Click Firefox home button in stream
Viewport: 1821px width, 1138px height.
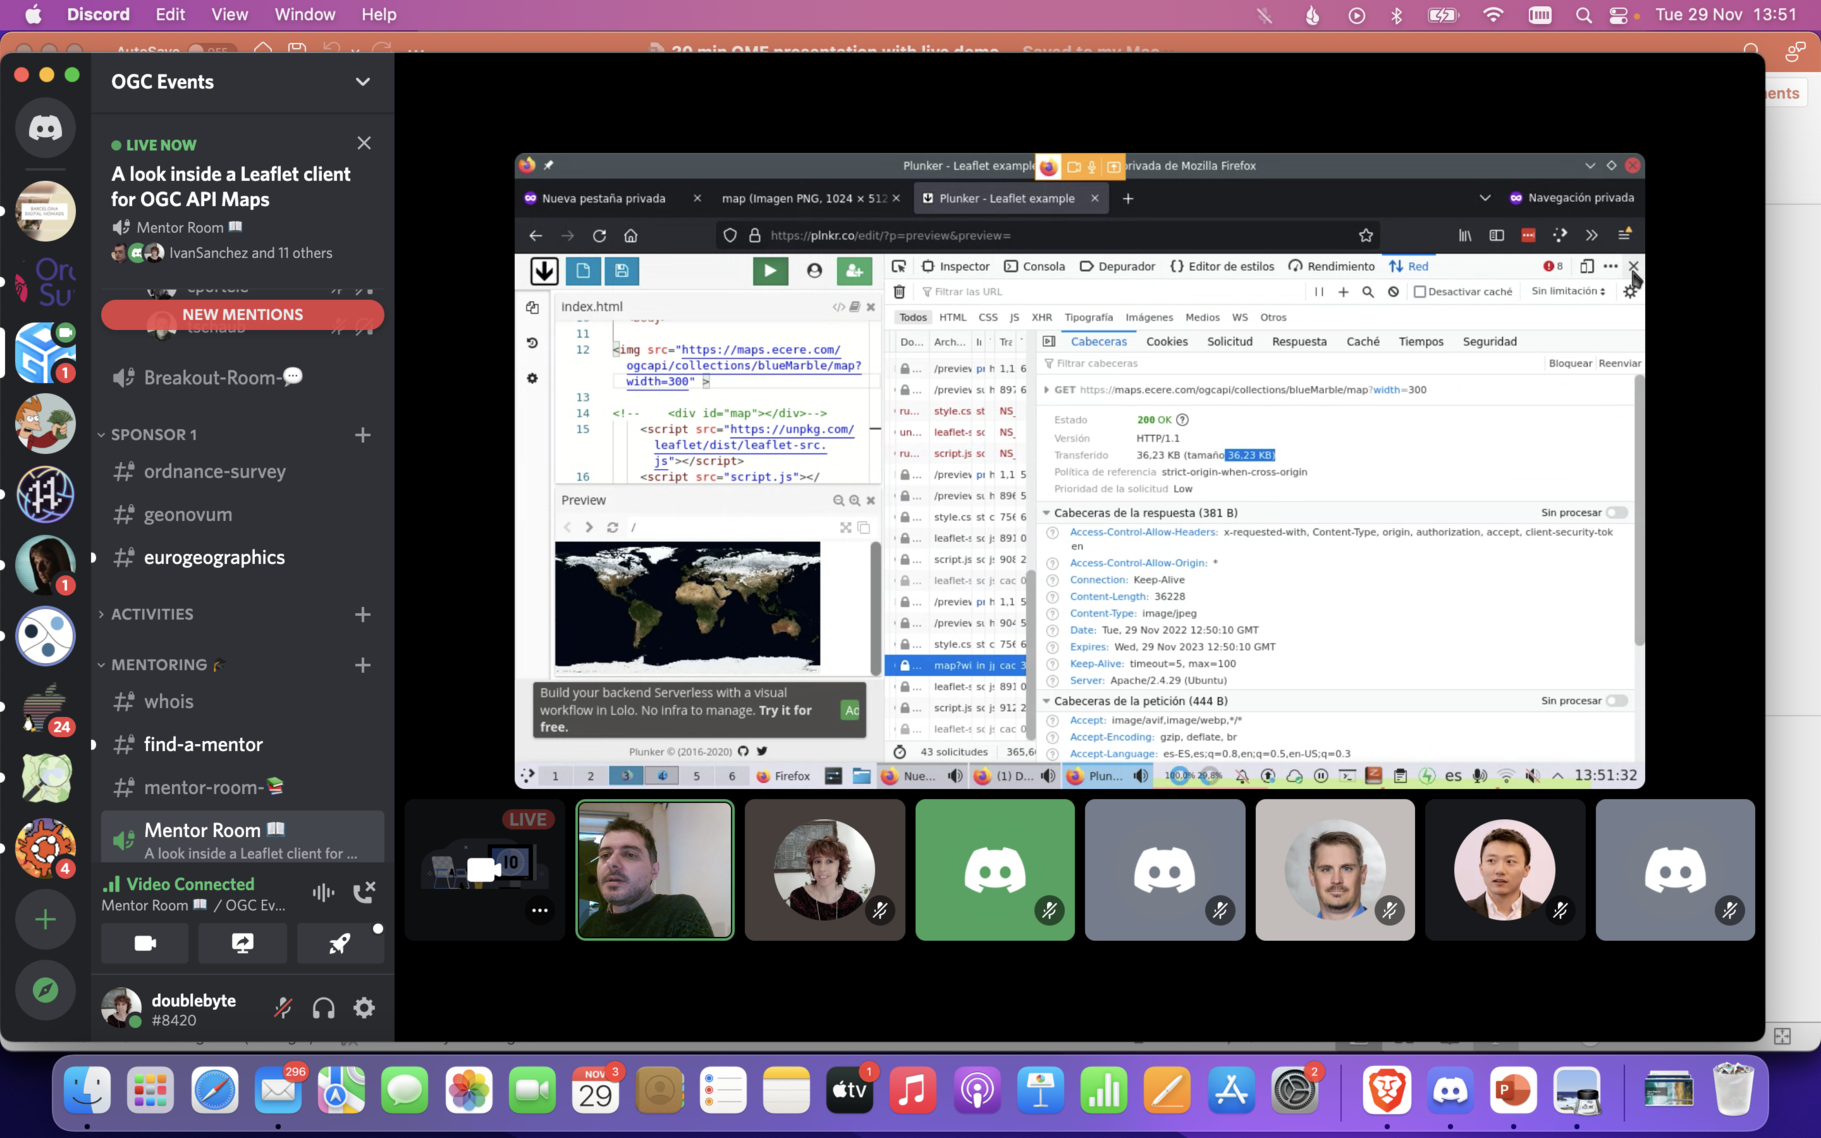[x=630, y=236]
